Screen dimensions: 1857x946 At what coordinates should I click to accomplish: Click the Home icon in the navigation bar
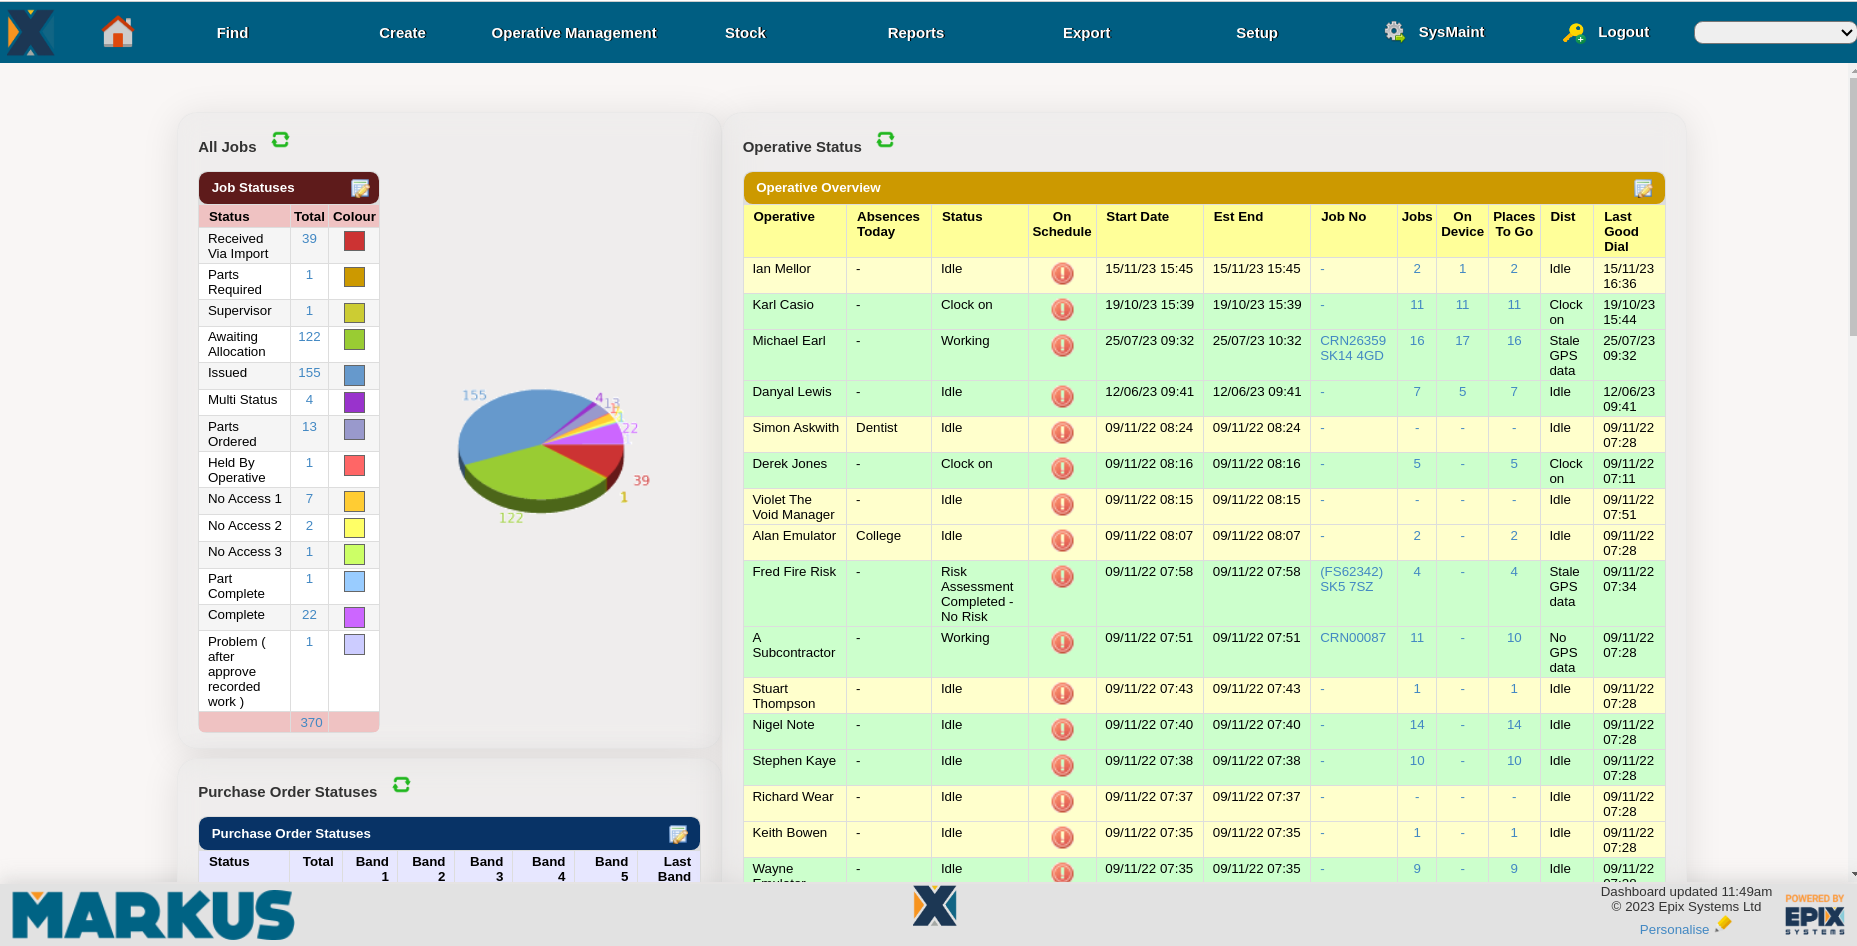(x=117, y=31)
